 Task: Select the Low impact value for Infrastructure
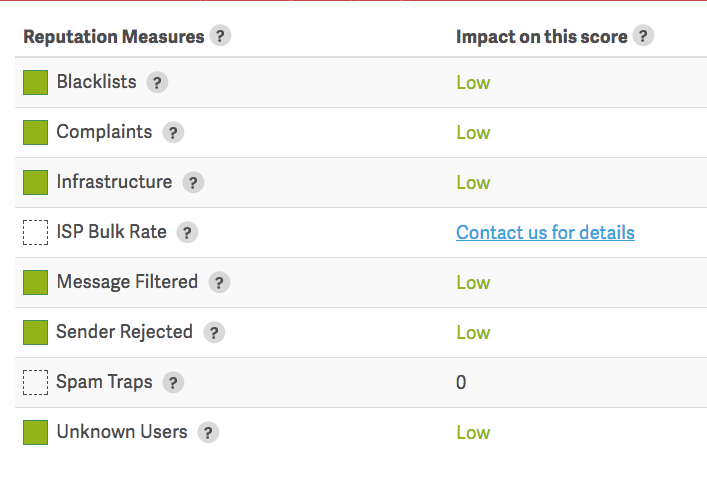tap(473, 183)
